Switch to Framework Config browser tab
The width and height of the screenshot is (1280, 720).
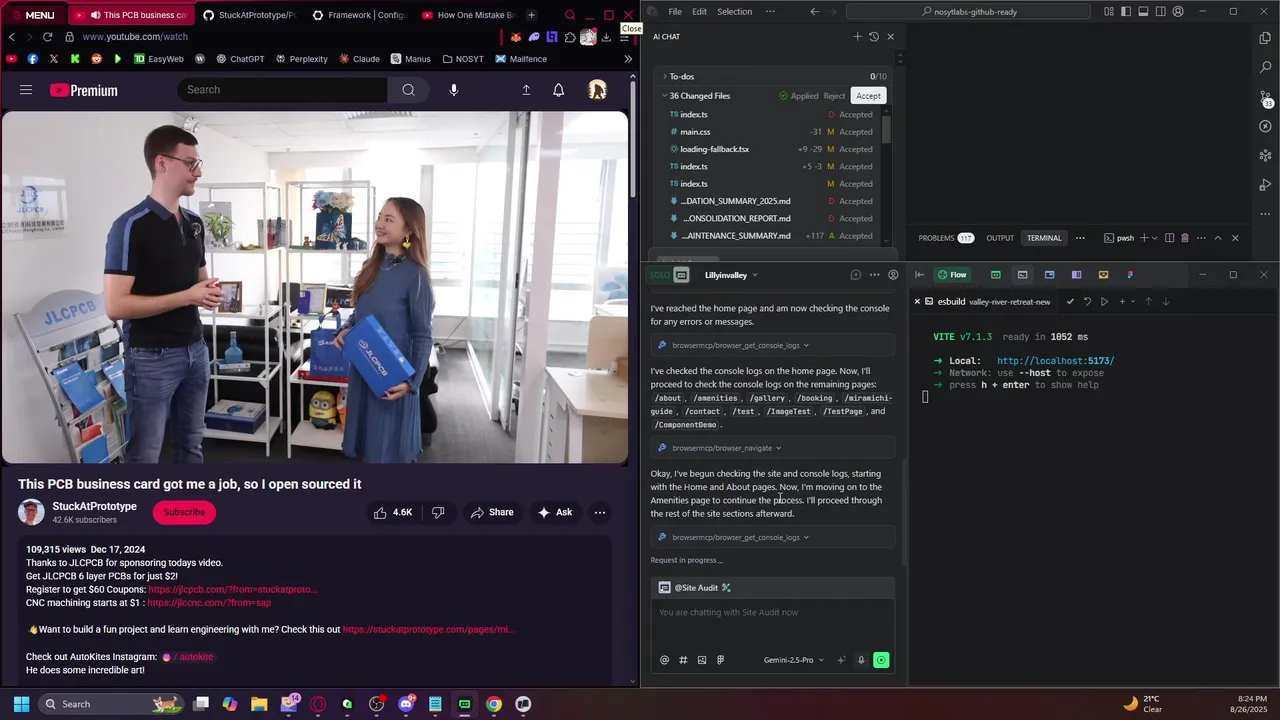[359, 15]
